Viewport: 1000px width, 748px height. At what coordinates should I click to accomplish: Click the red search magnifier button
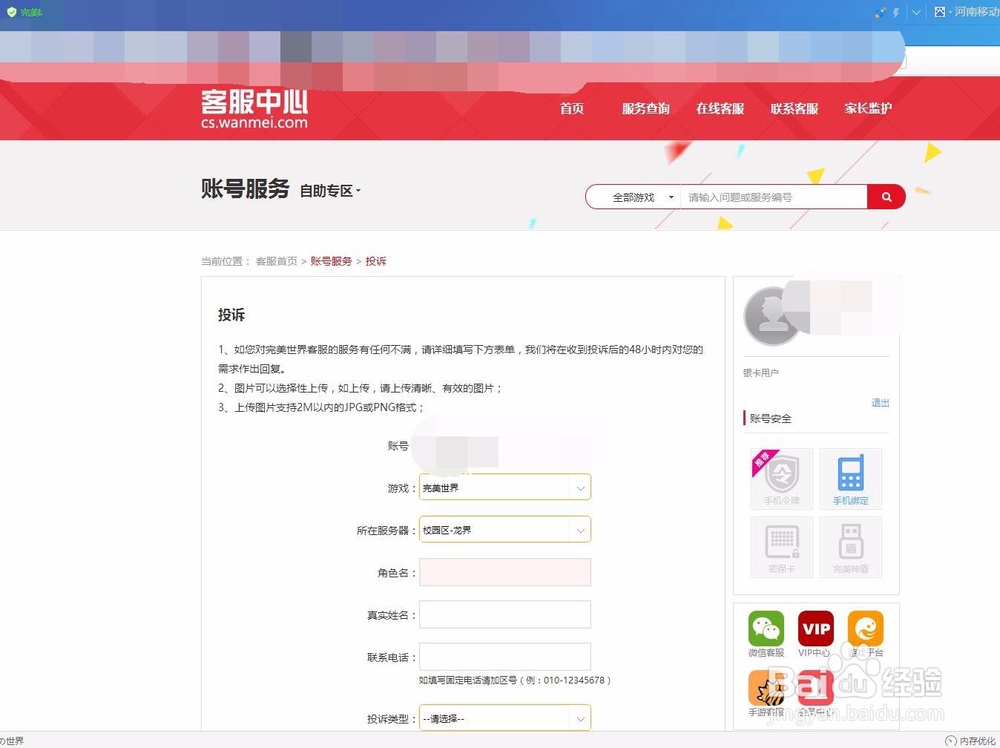pos(886,197)
